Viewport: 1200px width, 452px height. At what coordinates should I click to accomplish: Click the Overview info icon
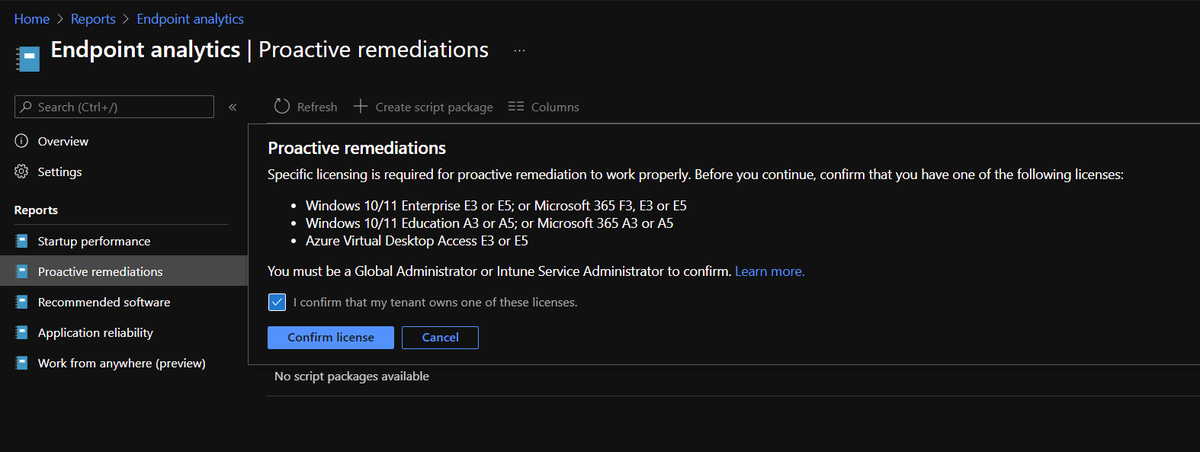[x=21, y=141]
